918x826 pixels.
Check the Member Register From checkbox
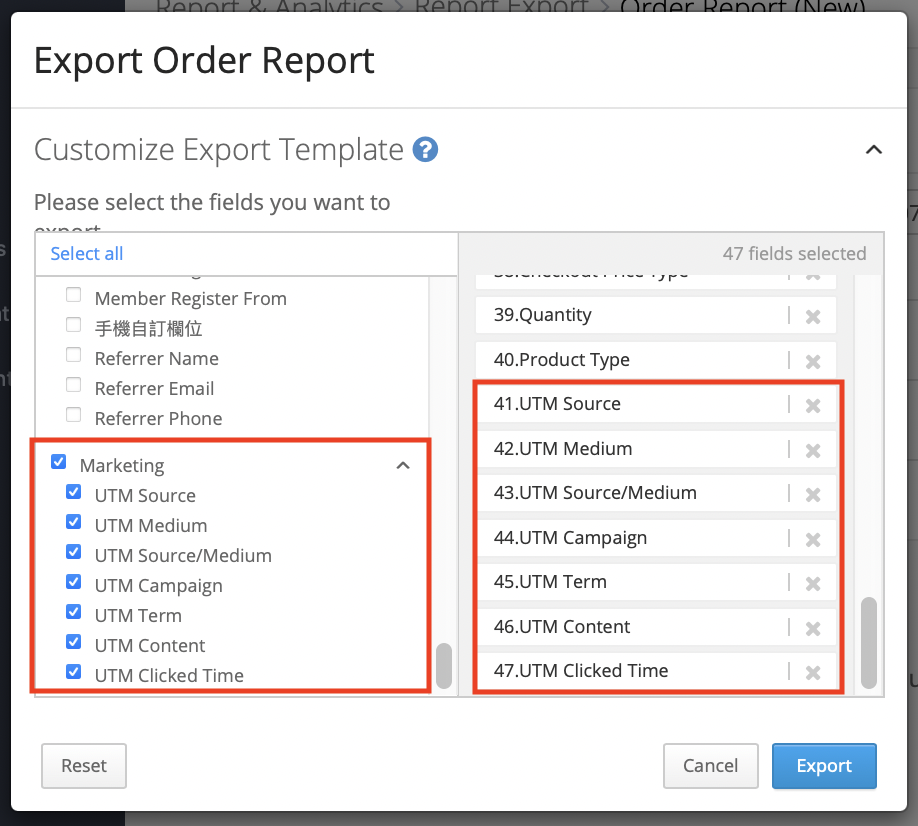[x=73, y=295]
